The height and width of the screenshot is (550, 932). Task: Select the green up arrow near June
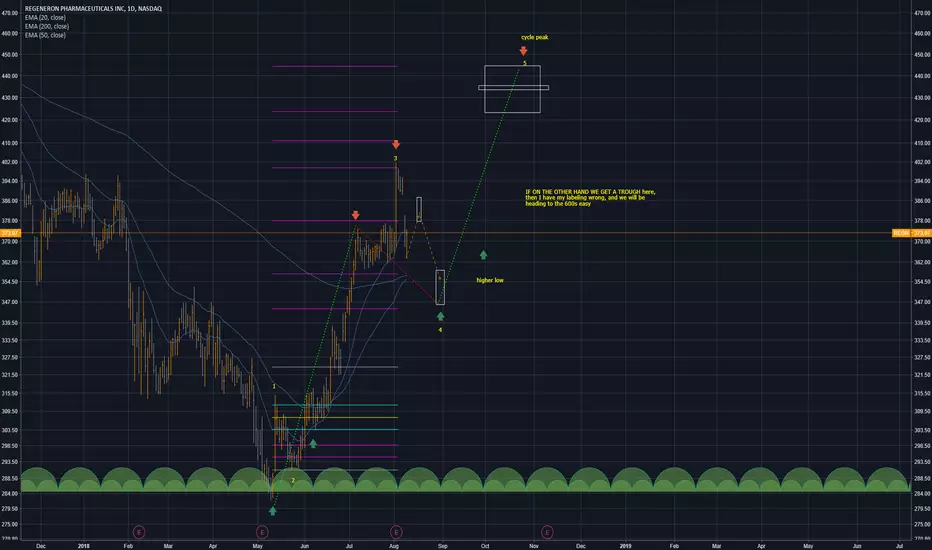coord(313,444)
